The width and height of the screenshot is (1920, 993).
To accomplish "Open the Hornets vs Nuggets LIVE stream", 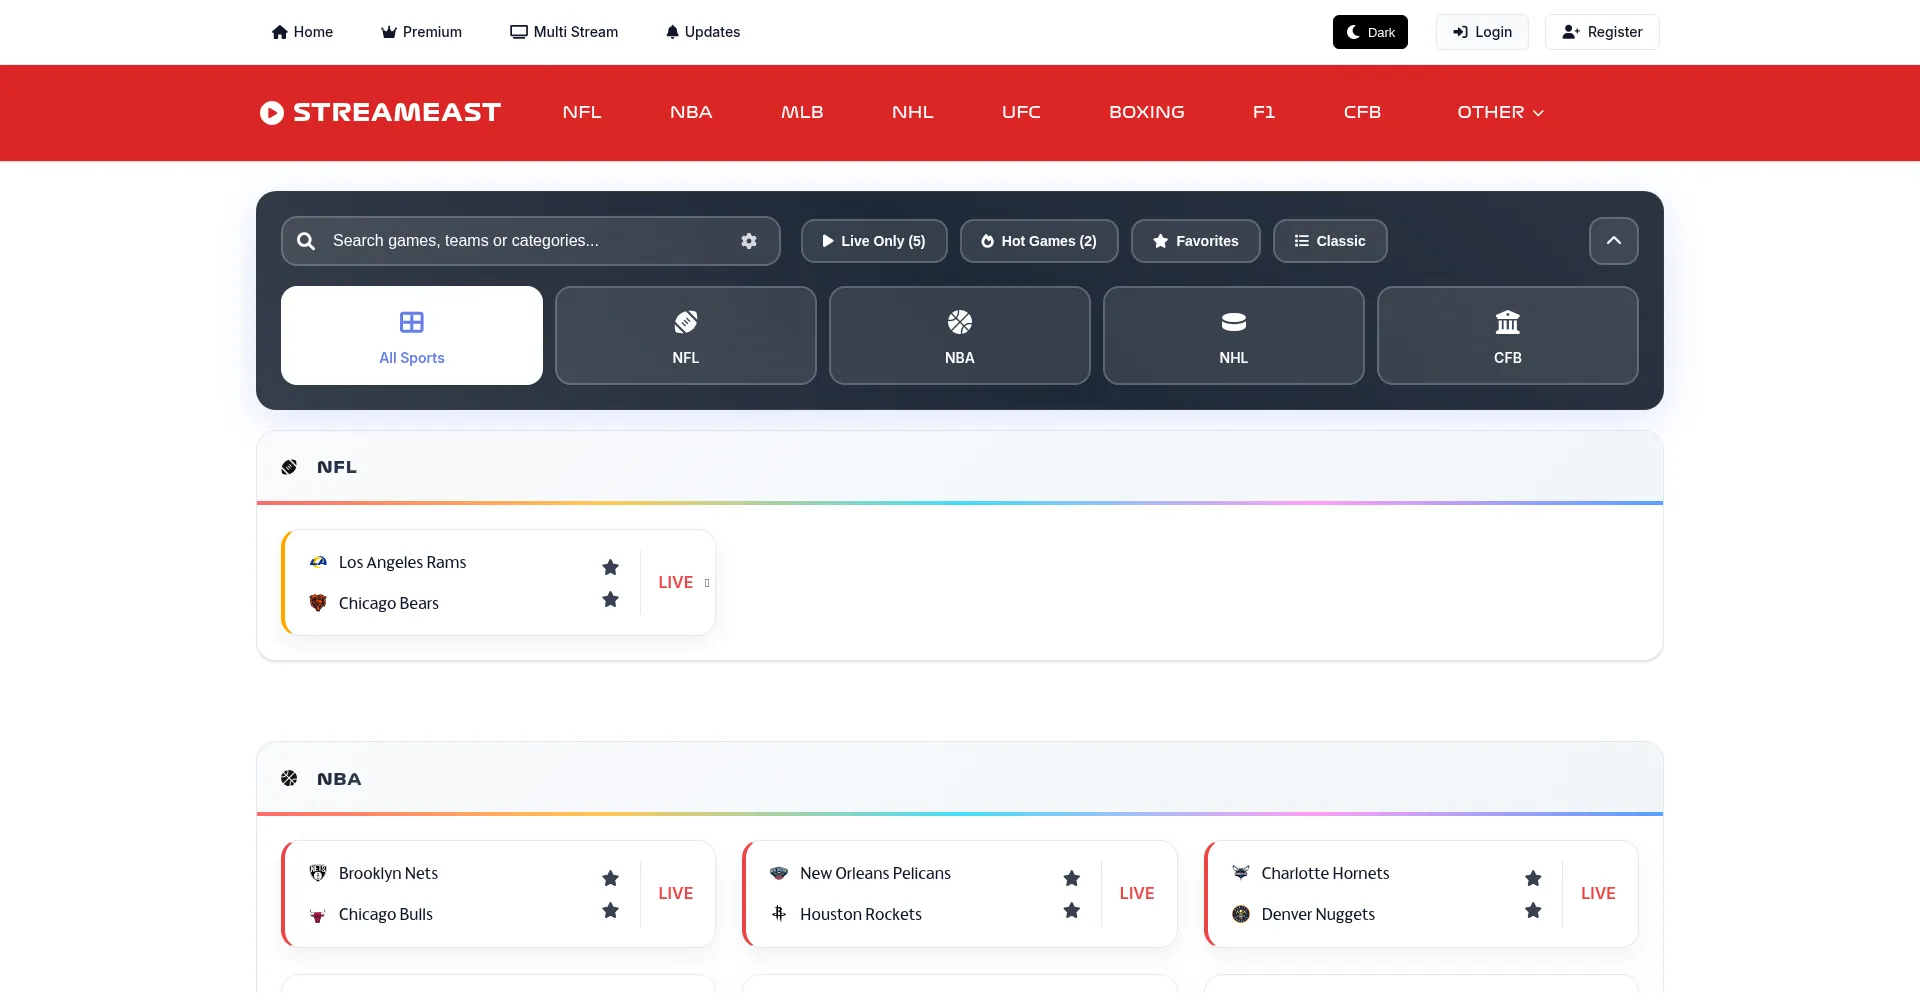I will (x=1598, y=893).
